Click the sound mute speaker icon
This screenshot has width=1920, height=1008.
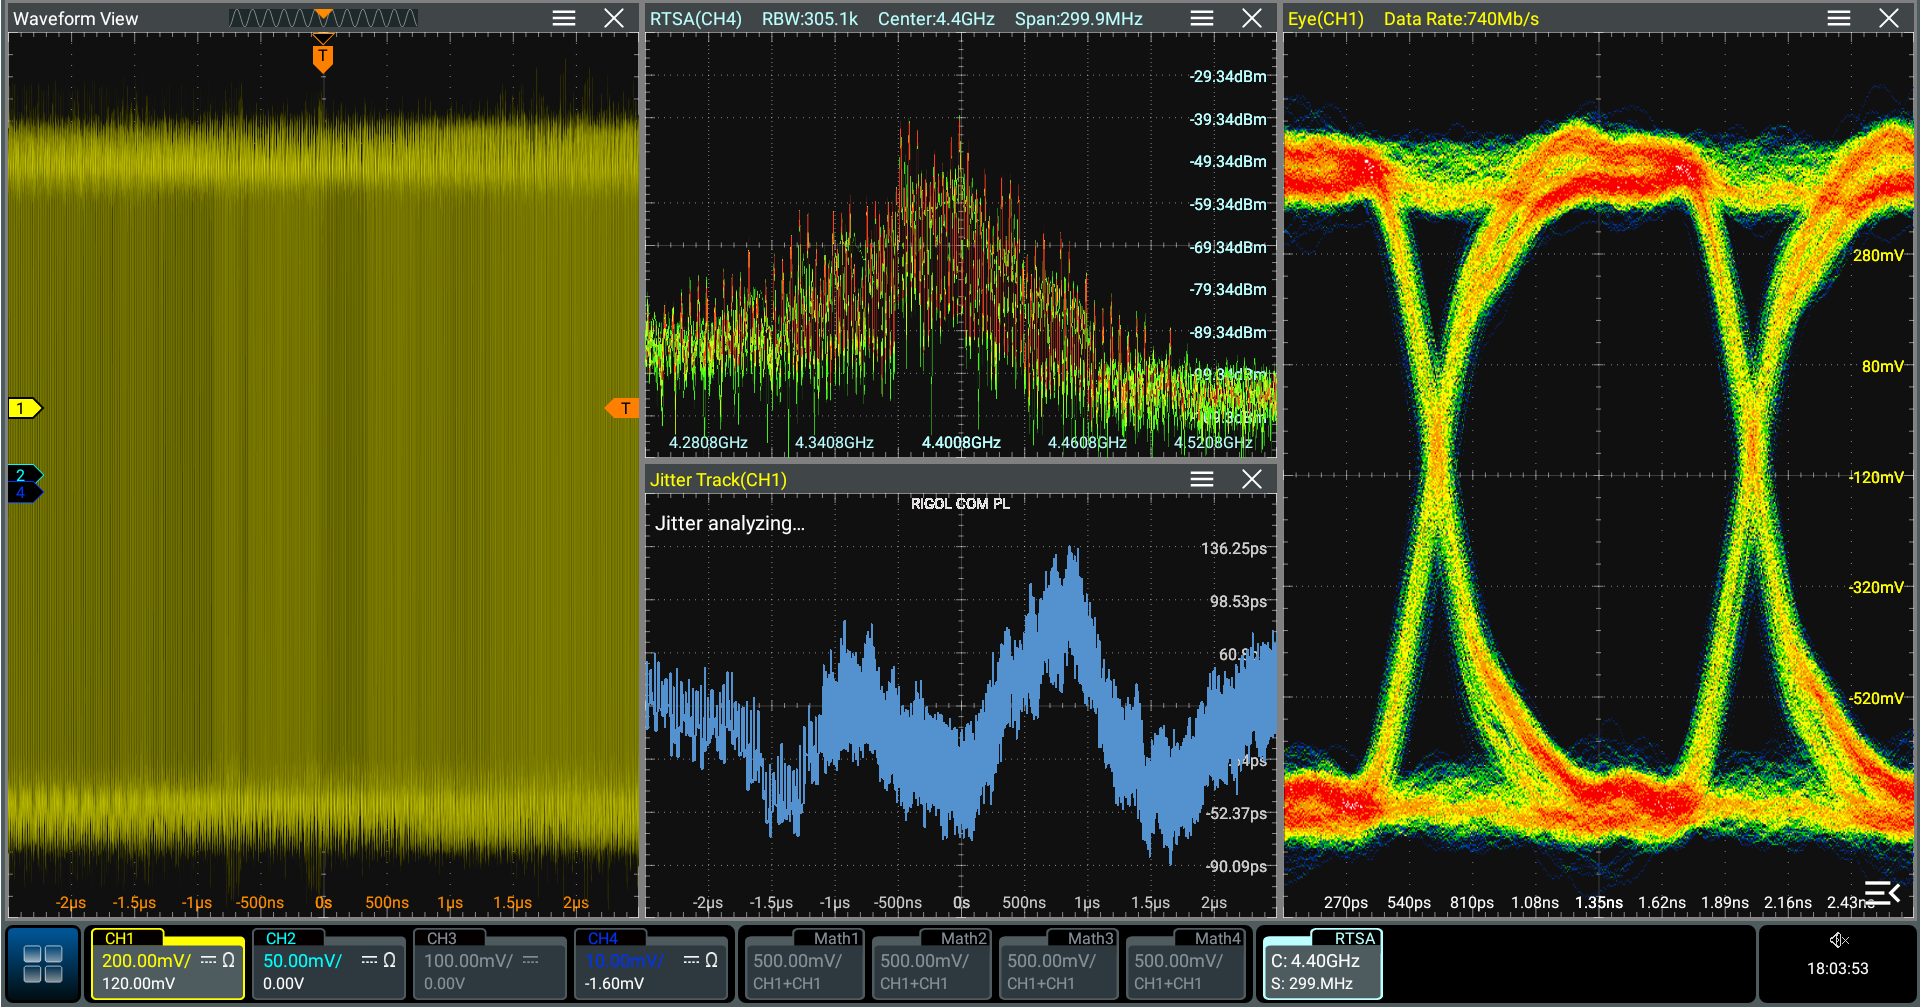tap(1838, 940)
